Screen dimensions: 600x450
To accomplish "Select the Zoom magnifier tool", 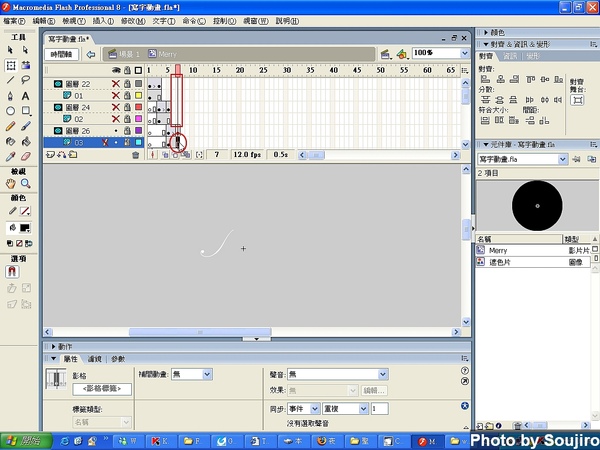I will click(x=26, y=184).
